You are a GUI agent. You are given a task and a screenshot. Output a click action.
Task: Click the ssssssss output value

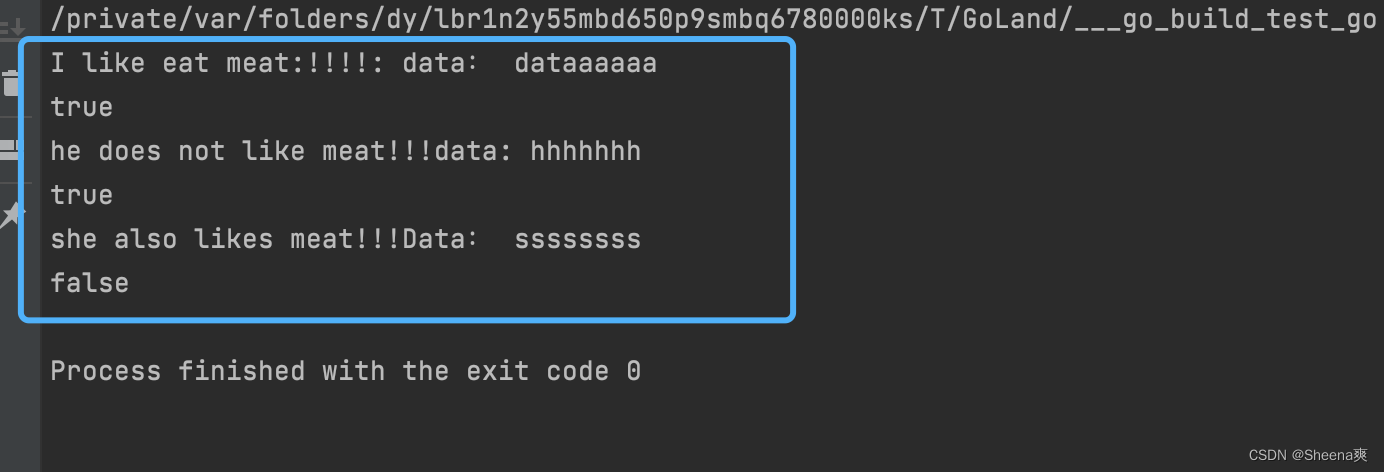577,239
